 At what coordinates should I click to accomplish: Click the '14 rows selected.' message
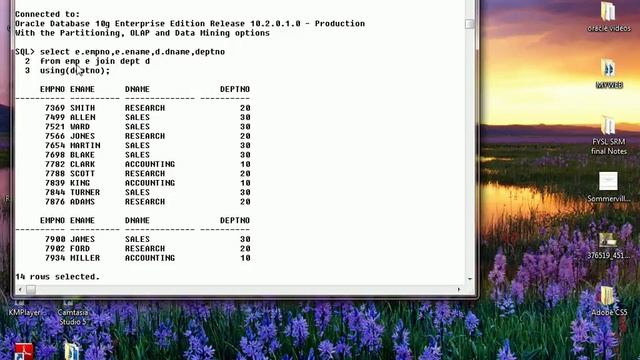click(58, 277)
